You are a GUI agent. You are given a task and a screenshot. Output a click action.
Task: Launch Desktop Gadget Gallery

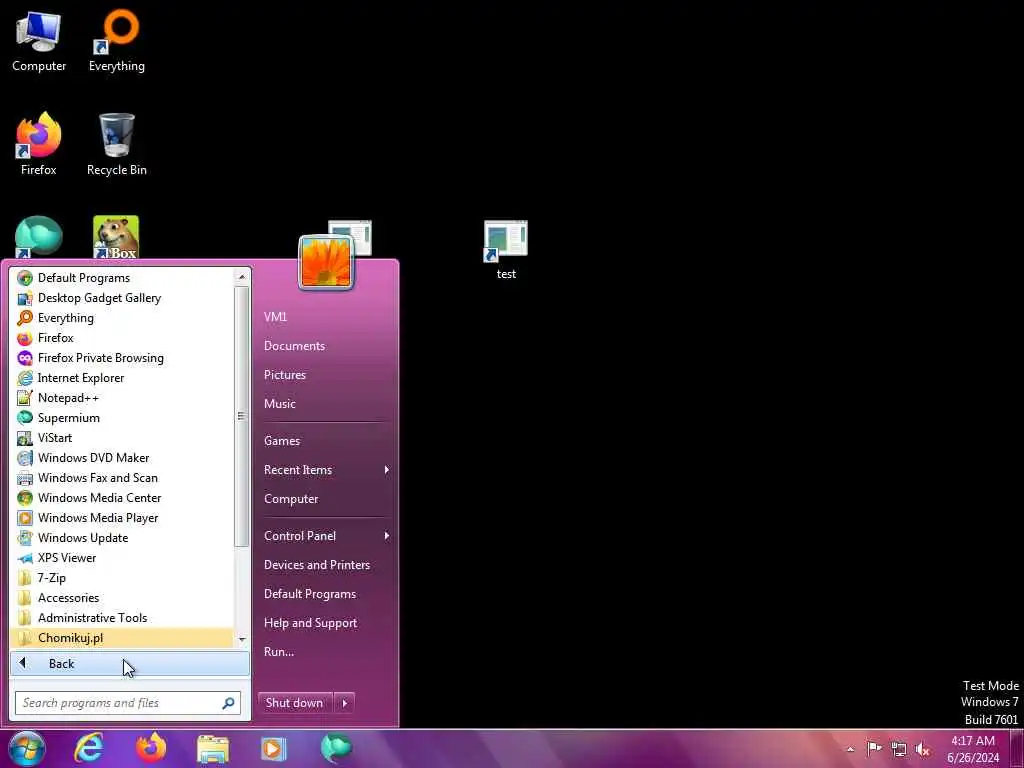[x=122, y=298]
